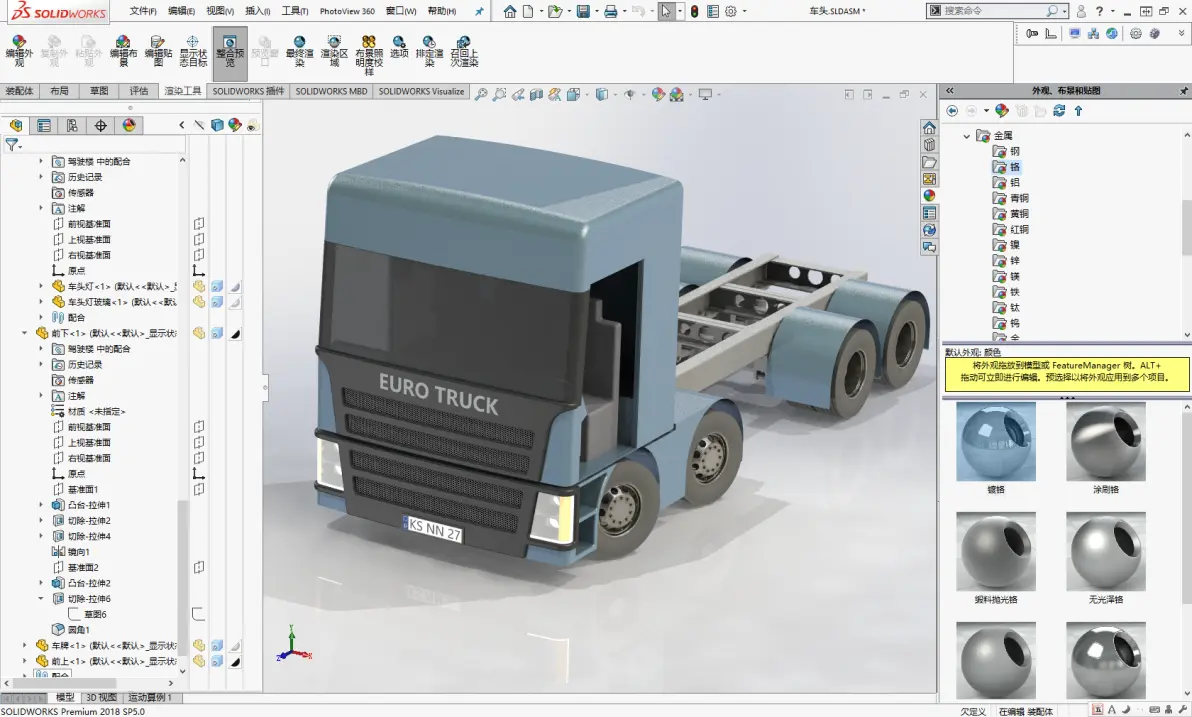The width and height of the screenshot is (1192, 717).
Task: Toggle visibility of 基准面2 in display pane
Action: tap(198, 567)
